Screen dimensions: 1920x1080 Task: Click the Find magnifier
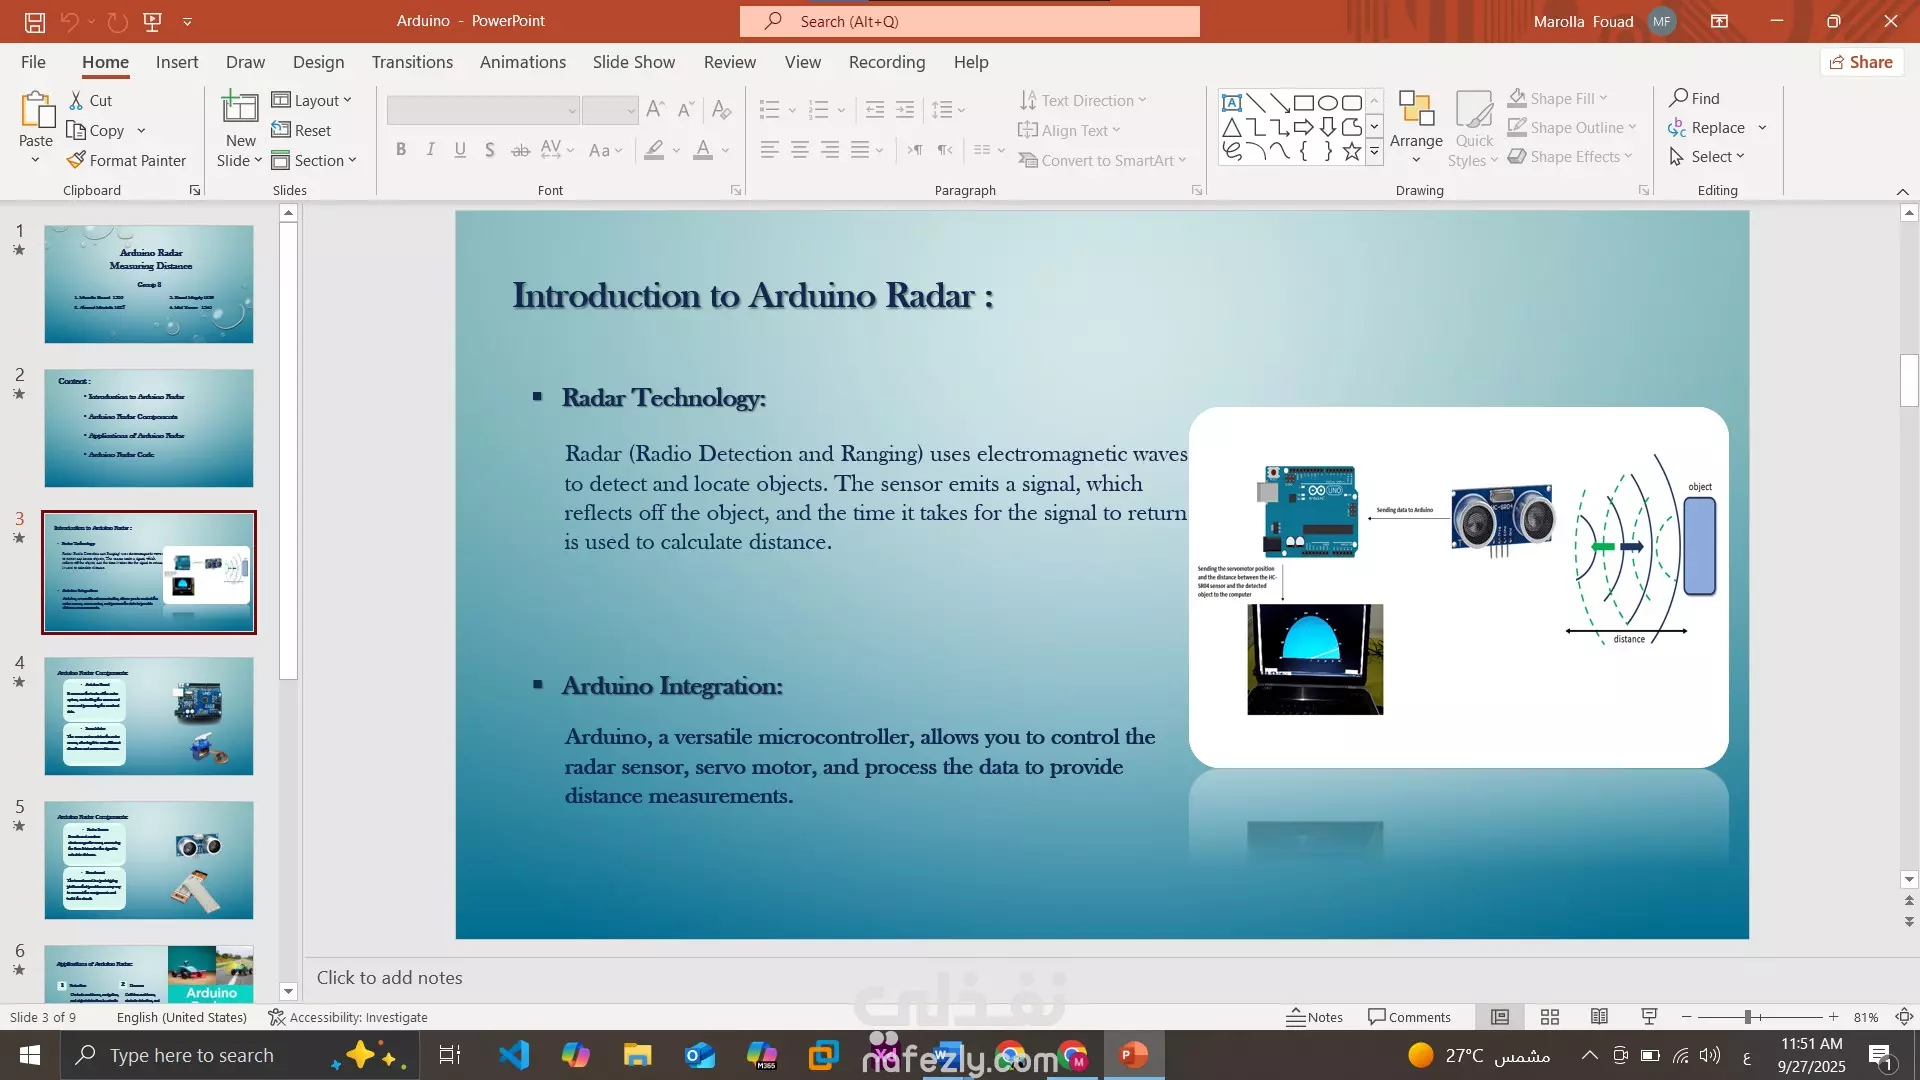coord(1694,98)
